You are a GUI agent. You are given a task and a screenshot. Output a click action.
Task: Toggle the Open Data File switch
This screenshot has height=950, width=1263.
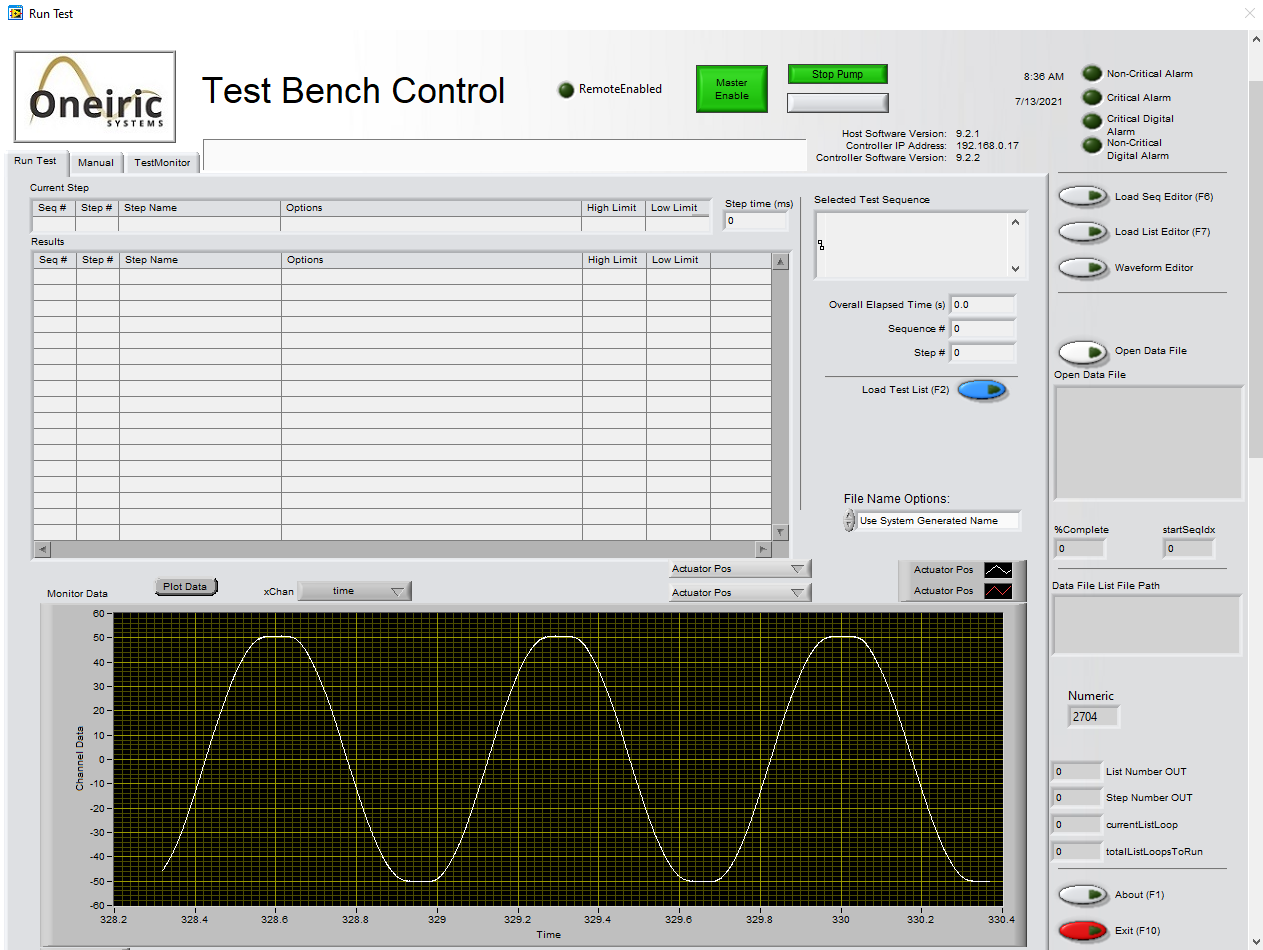tap(1083, 352)
